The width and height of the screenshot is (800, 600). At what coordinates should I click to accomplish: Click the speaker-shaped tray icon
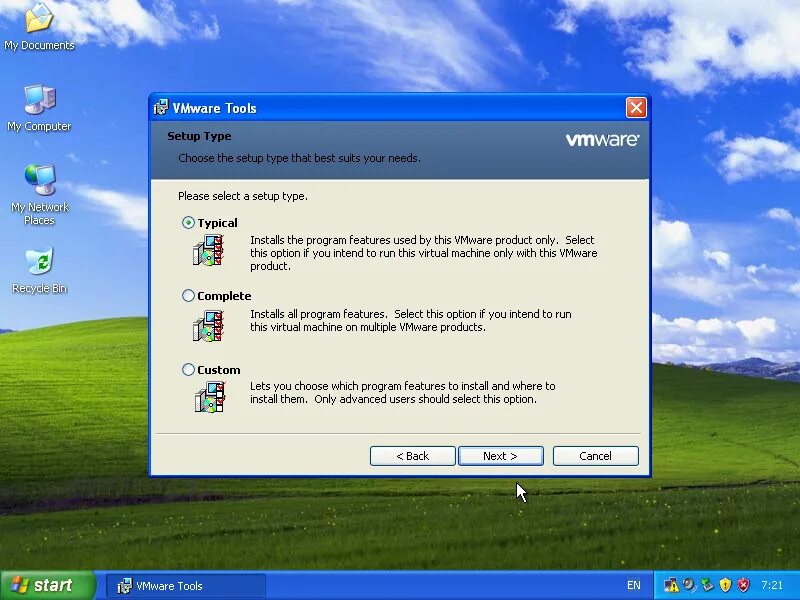tap(689, 585)
